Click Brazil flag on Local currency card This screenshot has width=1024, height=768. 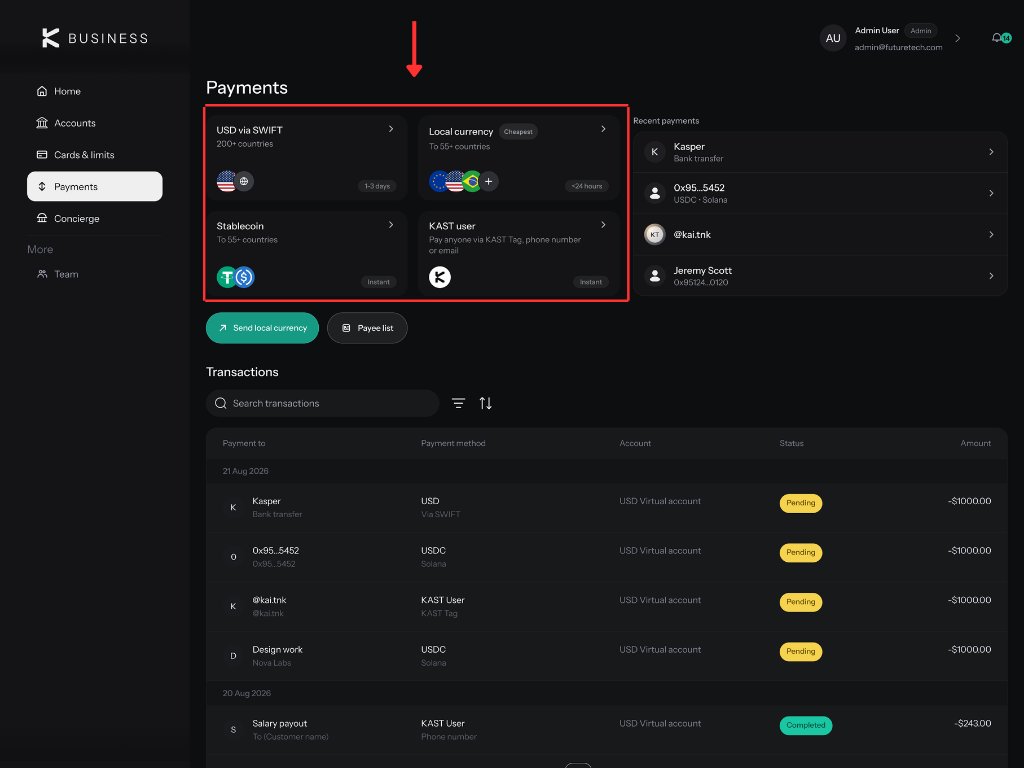click(x=472, y=181)
